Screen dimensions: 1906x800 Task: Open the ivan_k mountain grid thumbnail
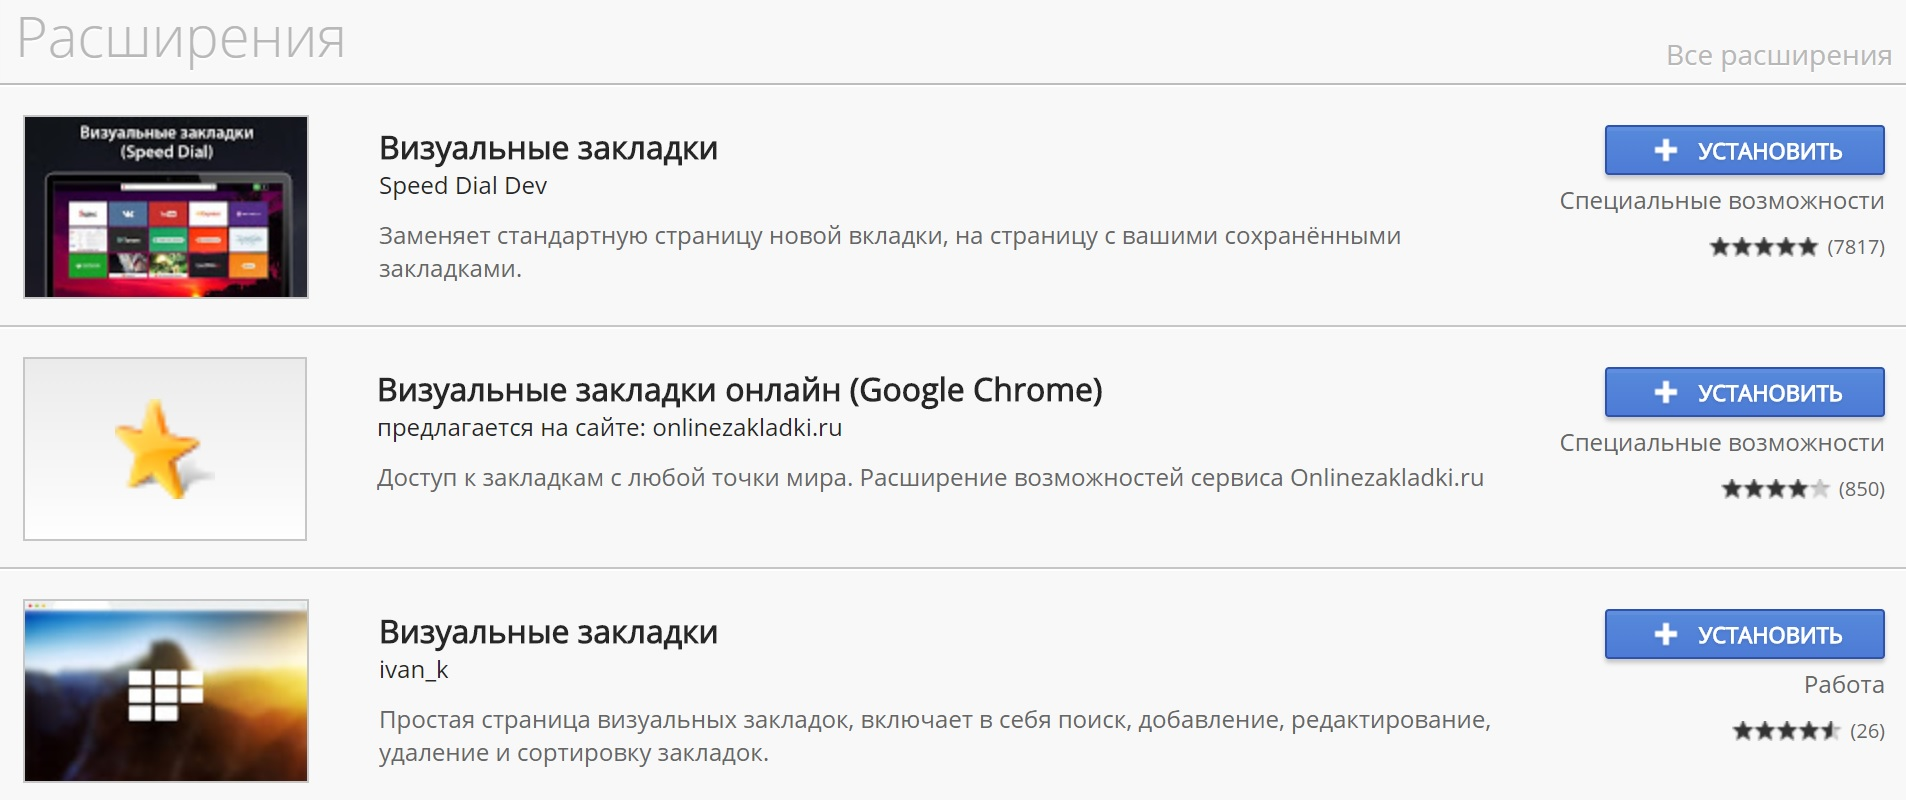point(166,691)
